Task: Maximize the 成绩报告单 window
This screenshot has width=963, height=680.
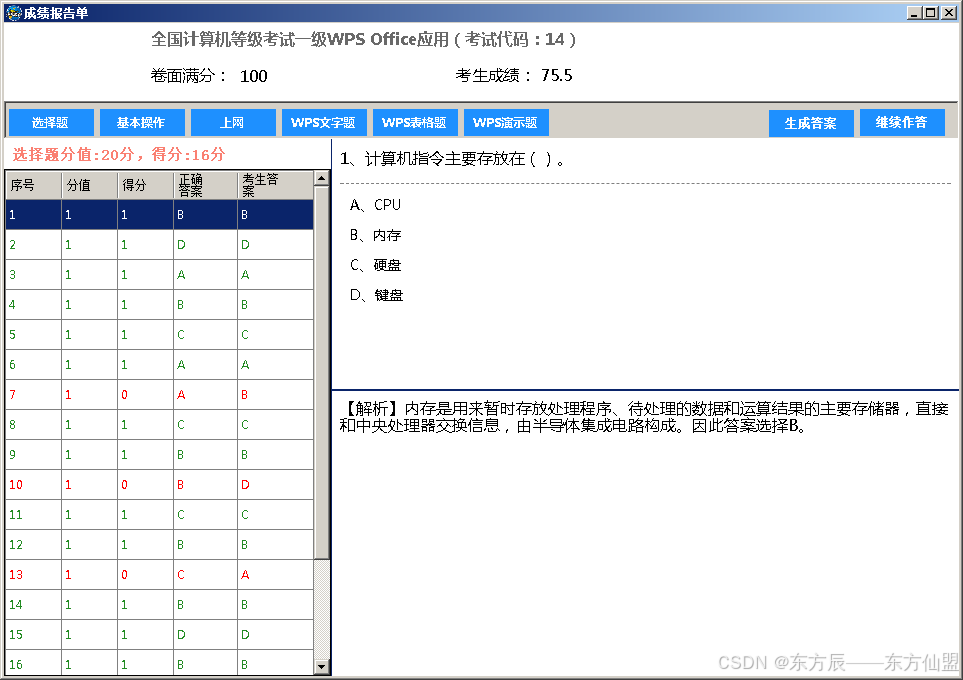Action: coord(930,12)
